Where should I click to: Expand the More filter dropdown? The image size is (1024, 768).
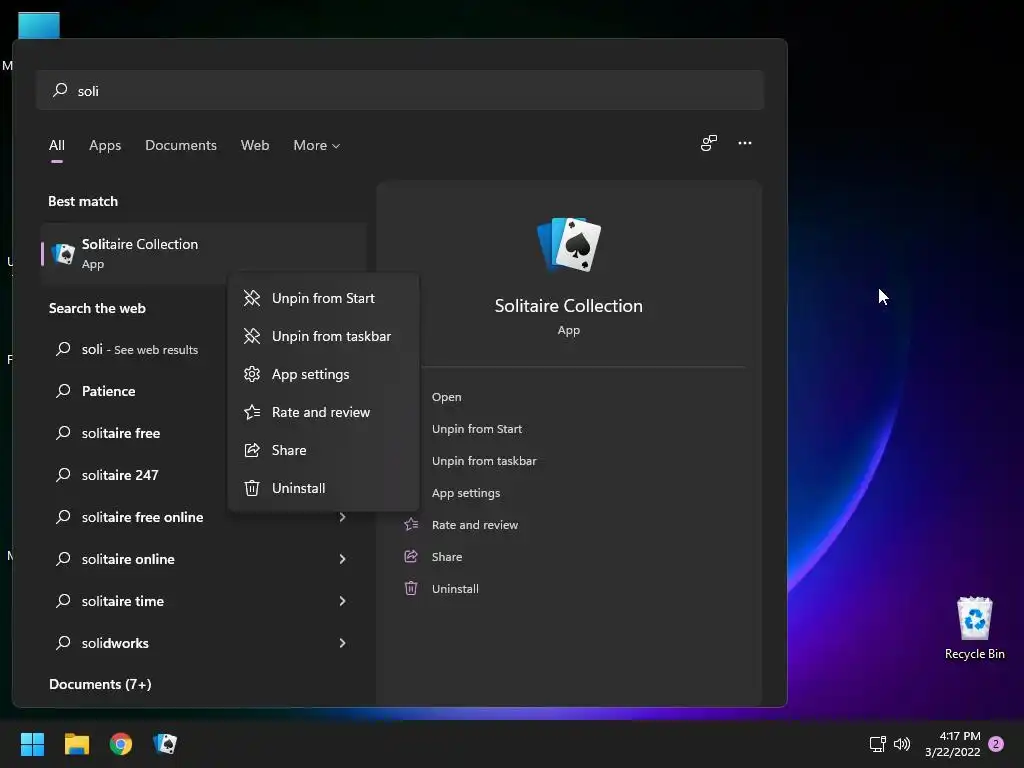(x=317, y=146)
